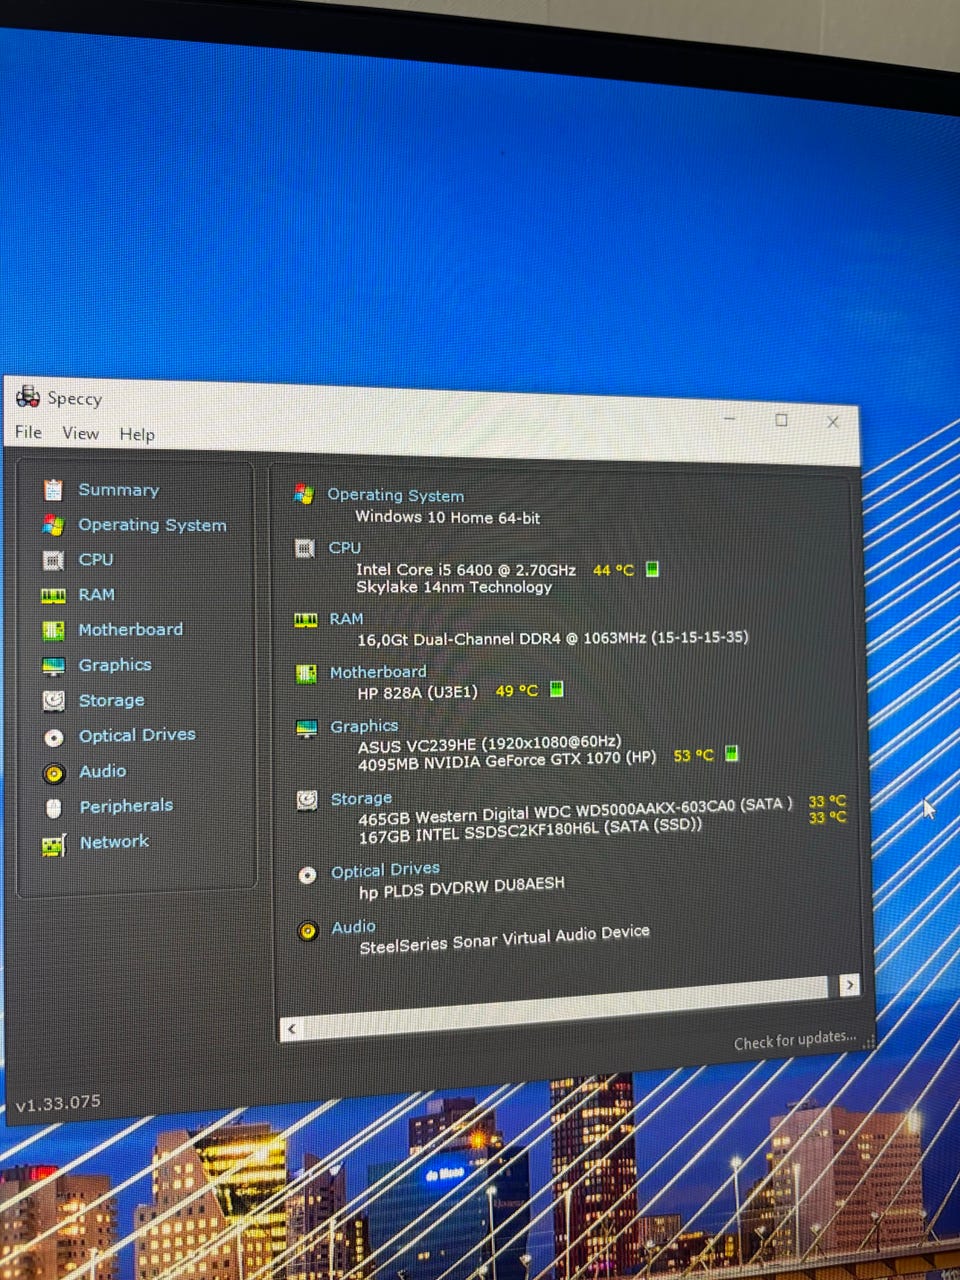Click the Operating System Windows-flag sidebar icon
The height and width of the screenshot is (1280, 960).
53,525
